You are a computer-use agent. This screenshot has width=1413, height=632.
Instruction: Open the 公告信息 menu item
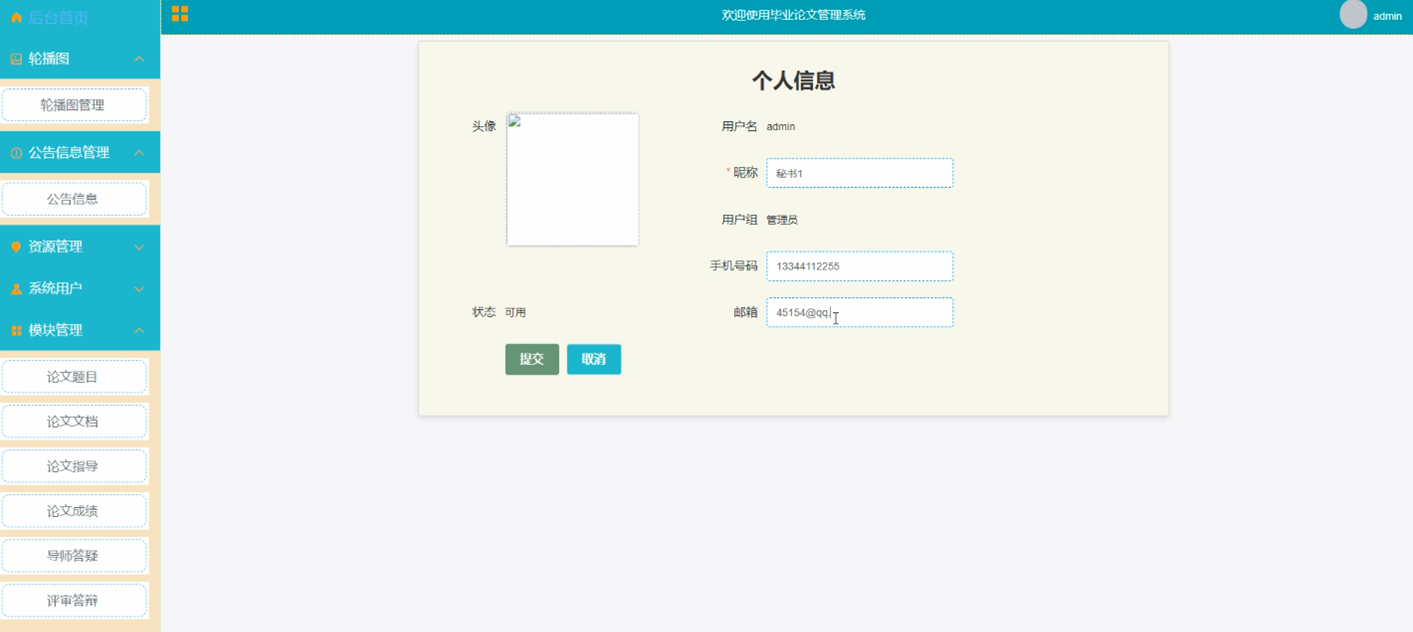(x=74, y=199)
